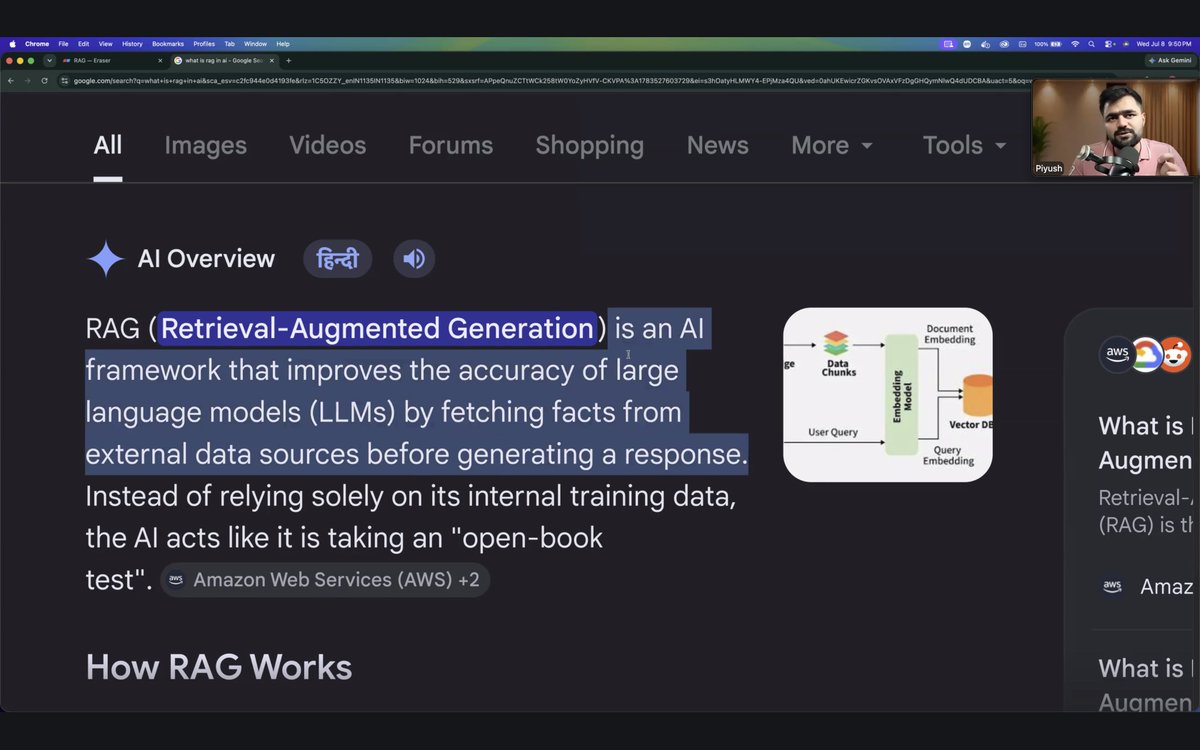This screenshot has width=1200, height=750.
Task: Expand the Tools dropdown
Action: pos(964,145)
